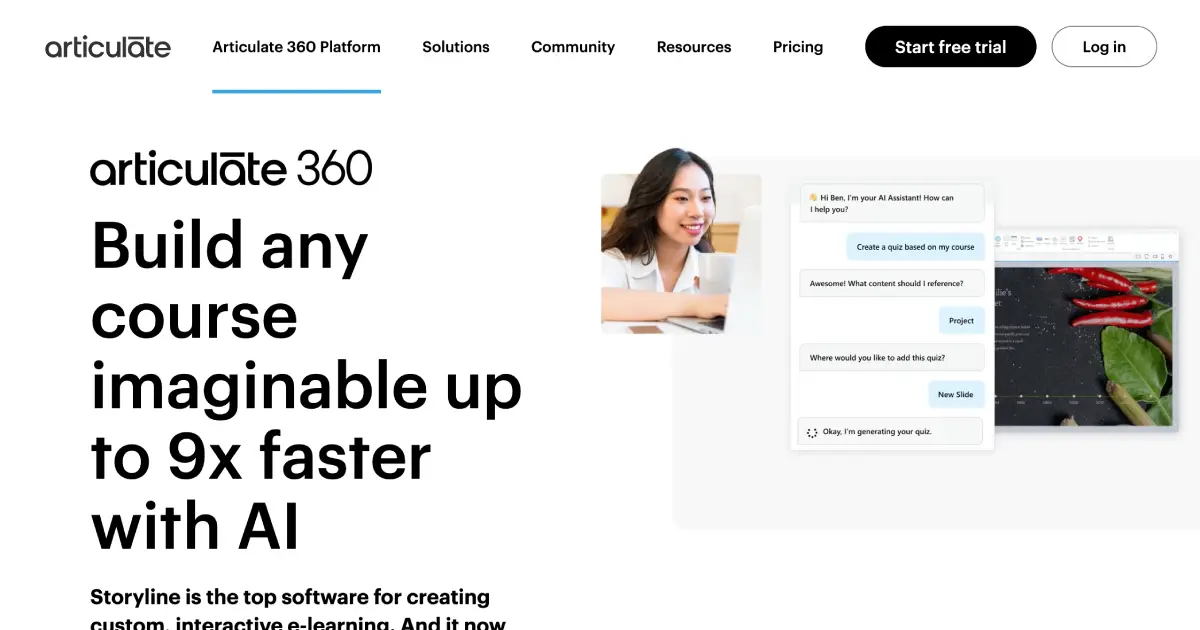
Task: Click the red pin icon in the mockup ribbon
Action: click(x=1080, y=240)
